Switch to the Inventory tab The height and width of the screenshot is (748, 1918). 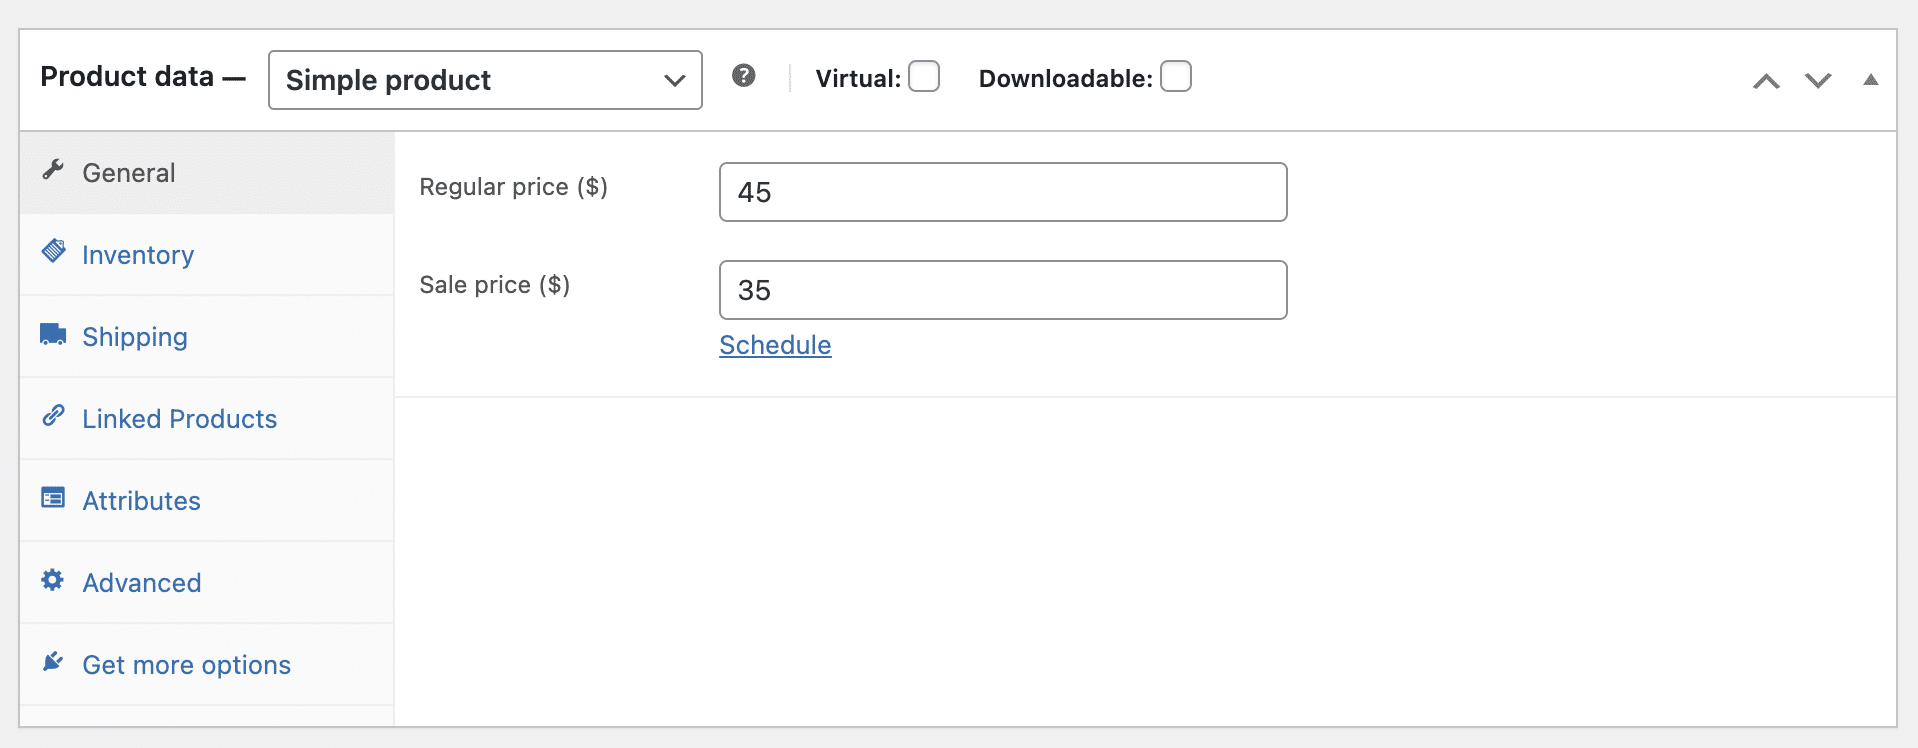138,255
